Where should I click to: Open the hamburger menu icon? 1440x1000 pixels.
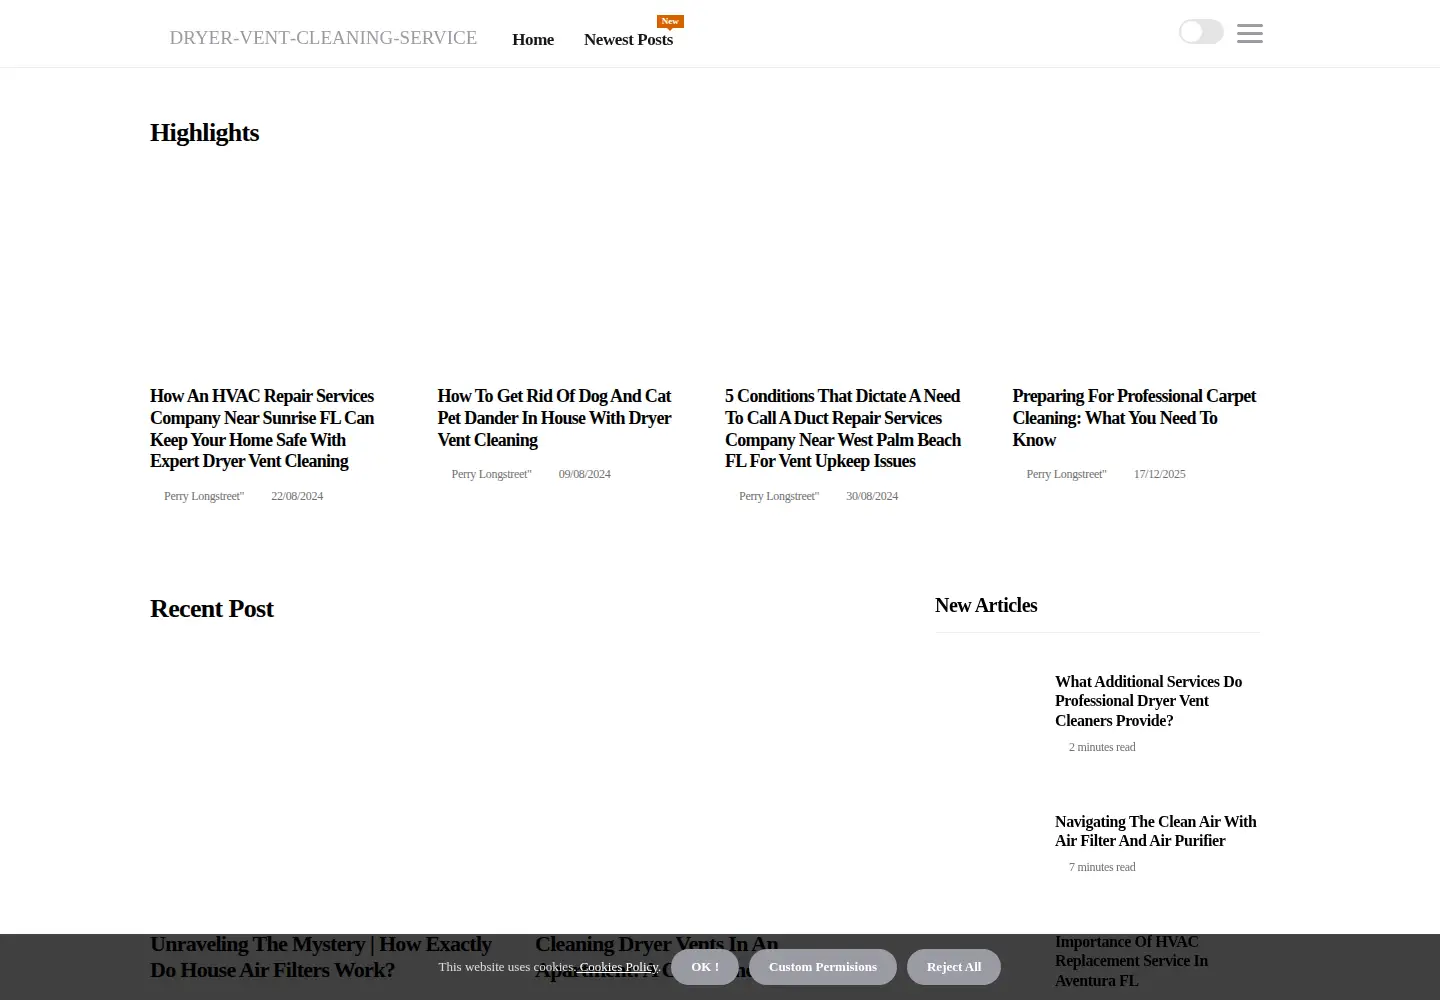pos(1250,33)
